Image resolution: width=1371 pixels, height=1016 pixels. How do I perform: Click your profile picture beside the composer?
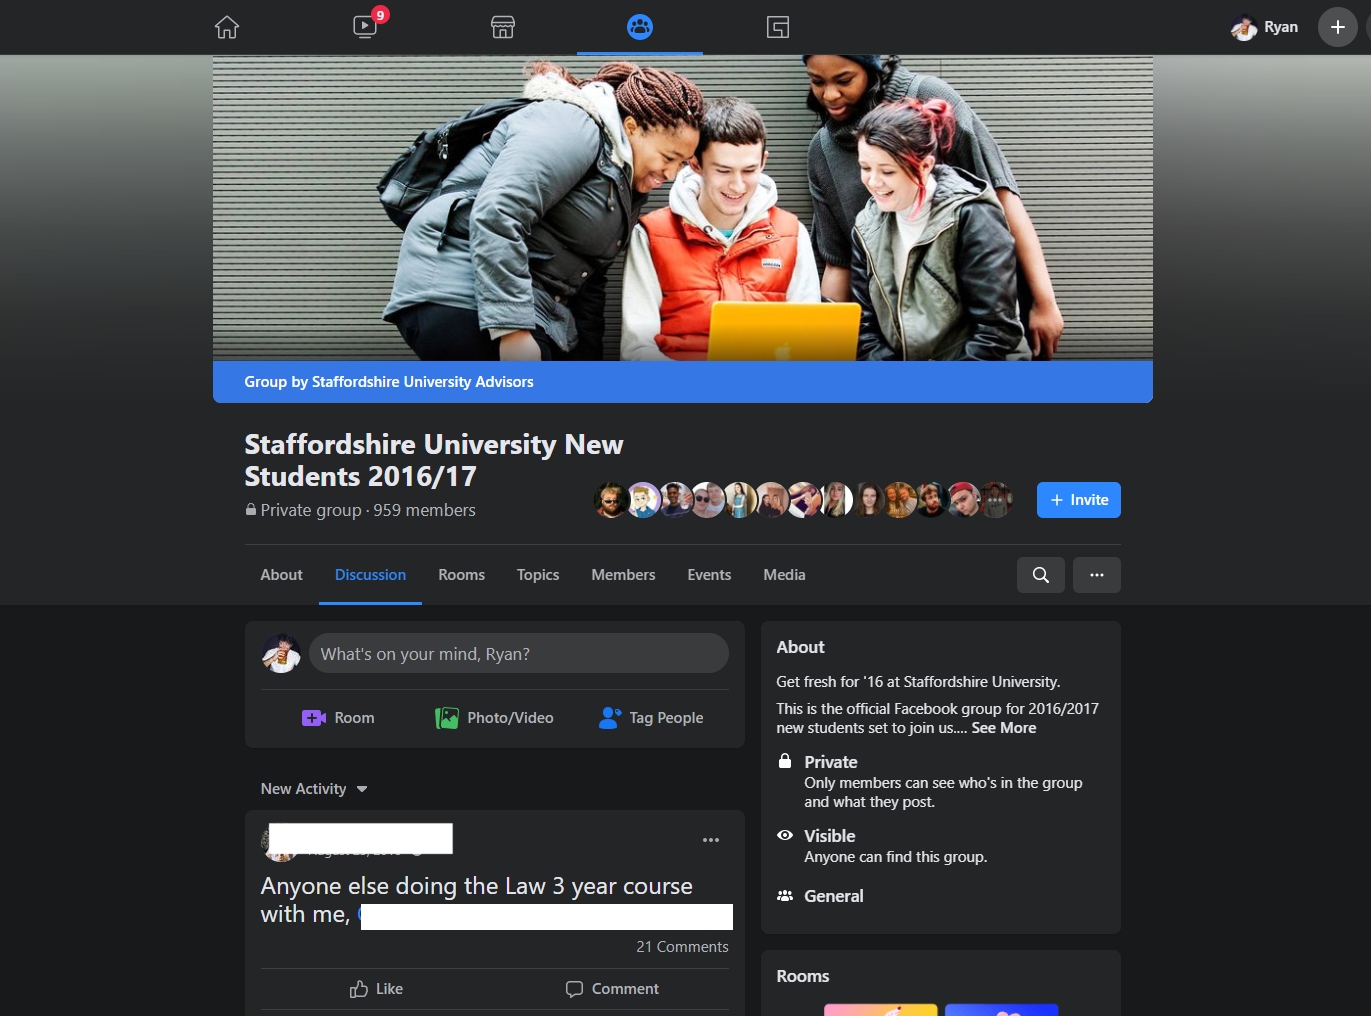click(281, 654)
